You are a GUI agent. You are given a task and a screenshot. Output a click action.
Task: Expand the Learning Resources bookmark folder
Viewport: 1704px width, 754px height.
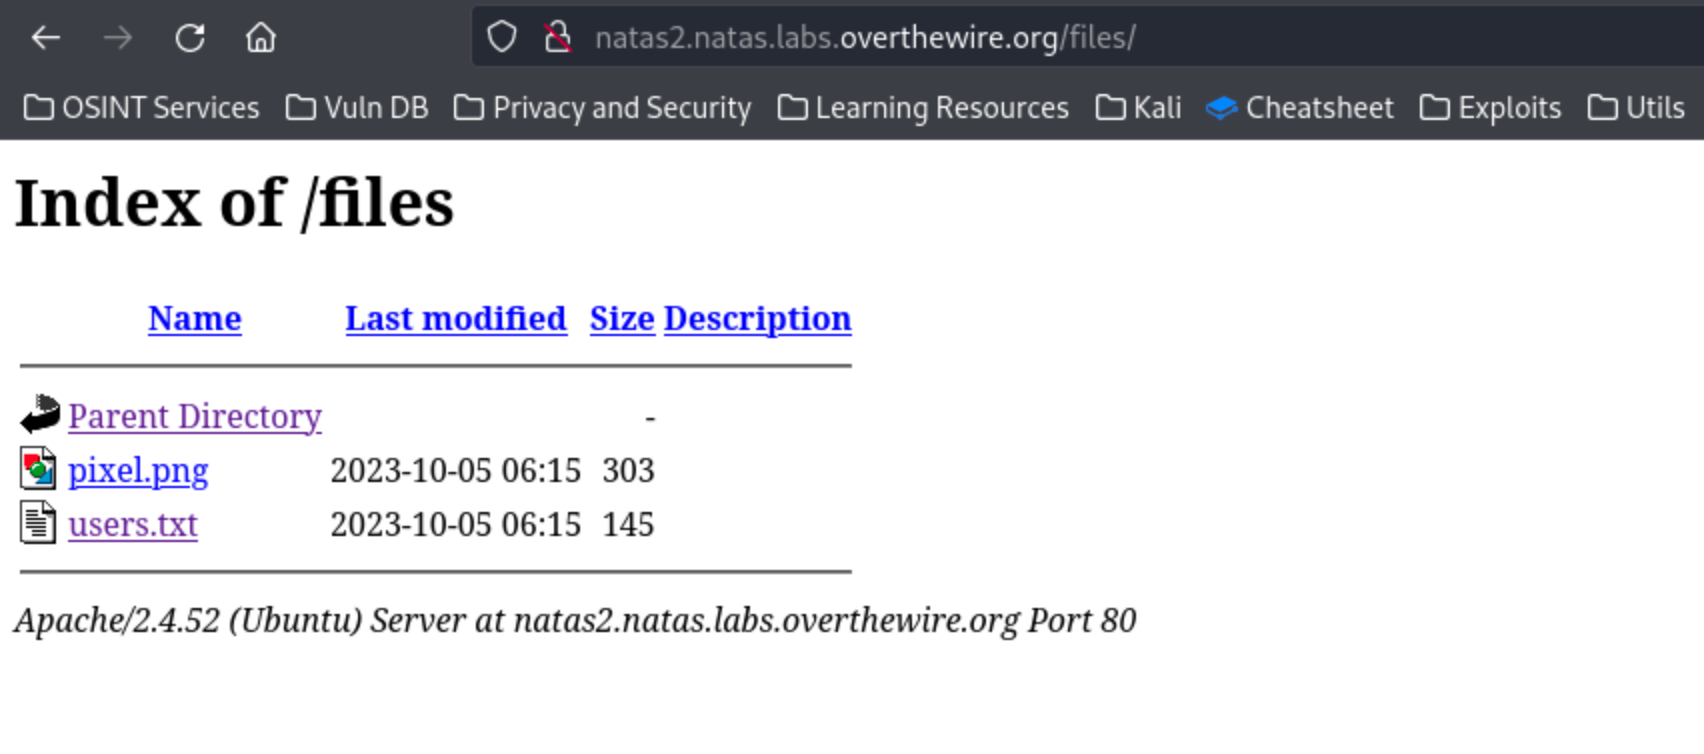click(x=923, y=108)
